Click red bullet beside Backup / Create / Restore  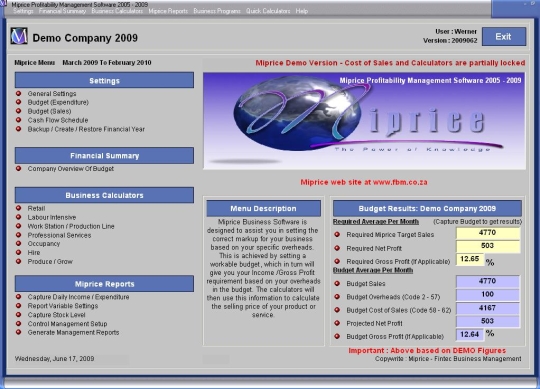point(19,129)
